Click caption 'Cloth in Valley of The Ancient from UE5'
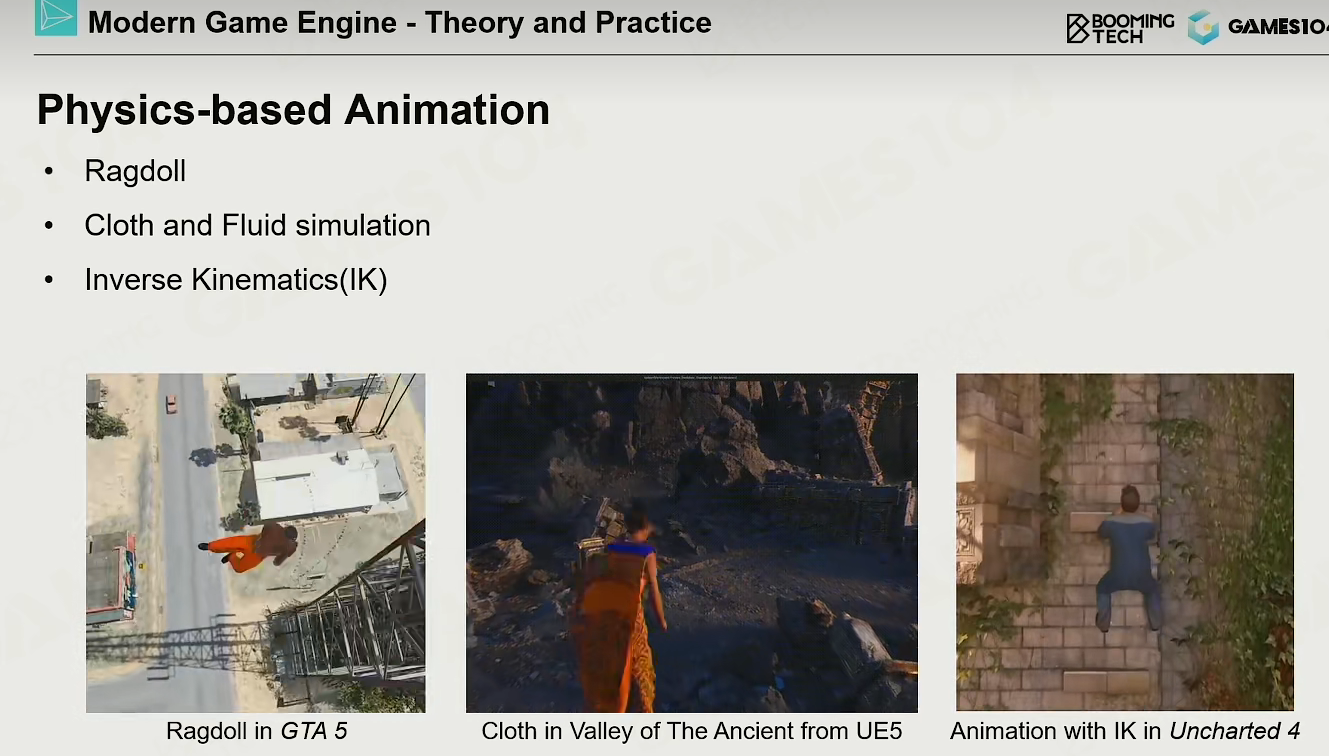Screen dimensions: 1329x756 [x=692, y=731]
